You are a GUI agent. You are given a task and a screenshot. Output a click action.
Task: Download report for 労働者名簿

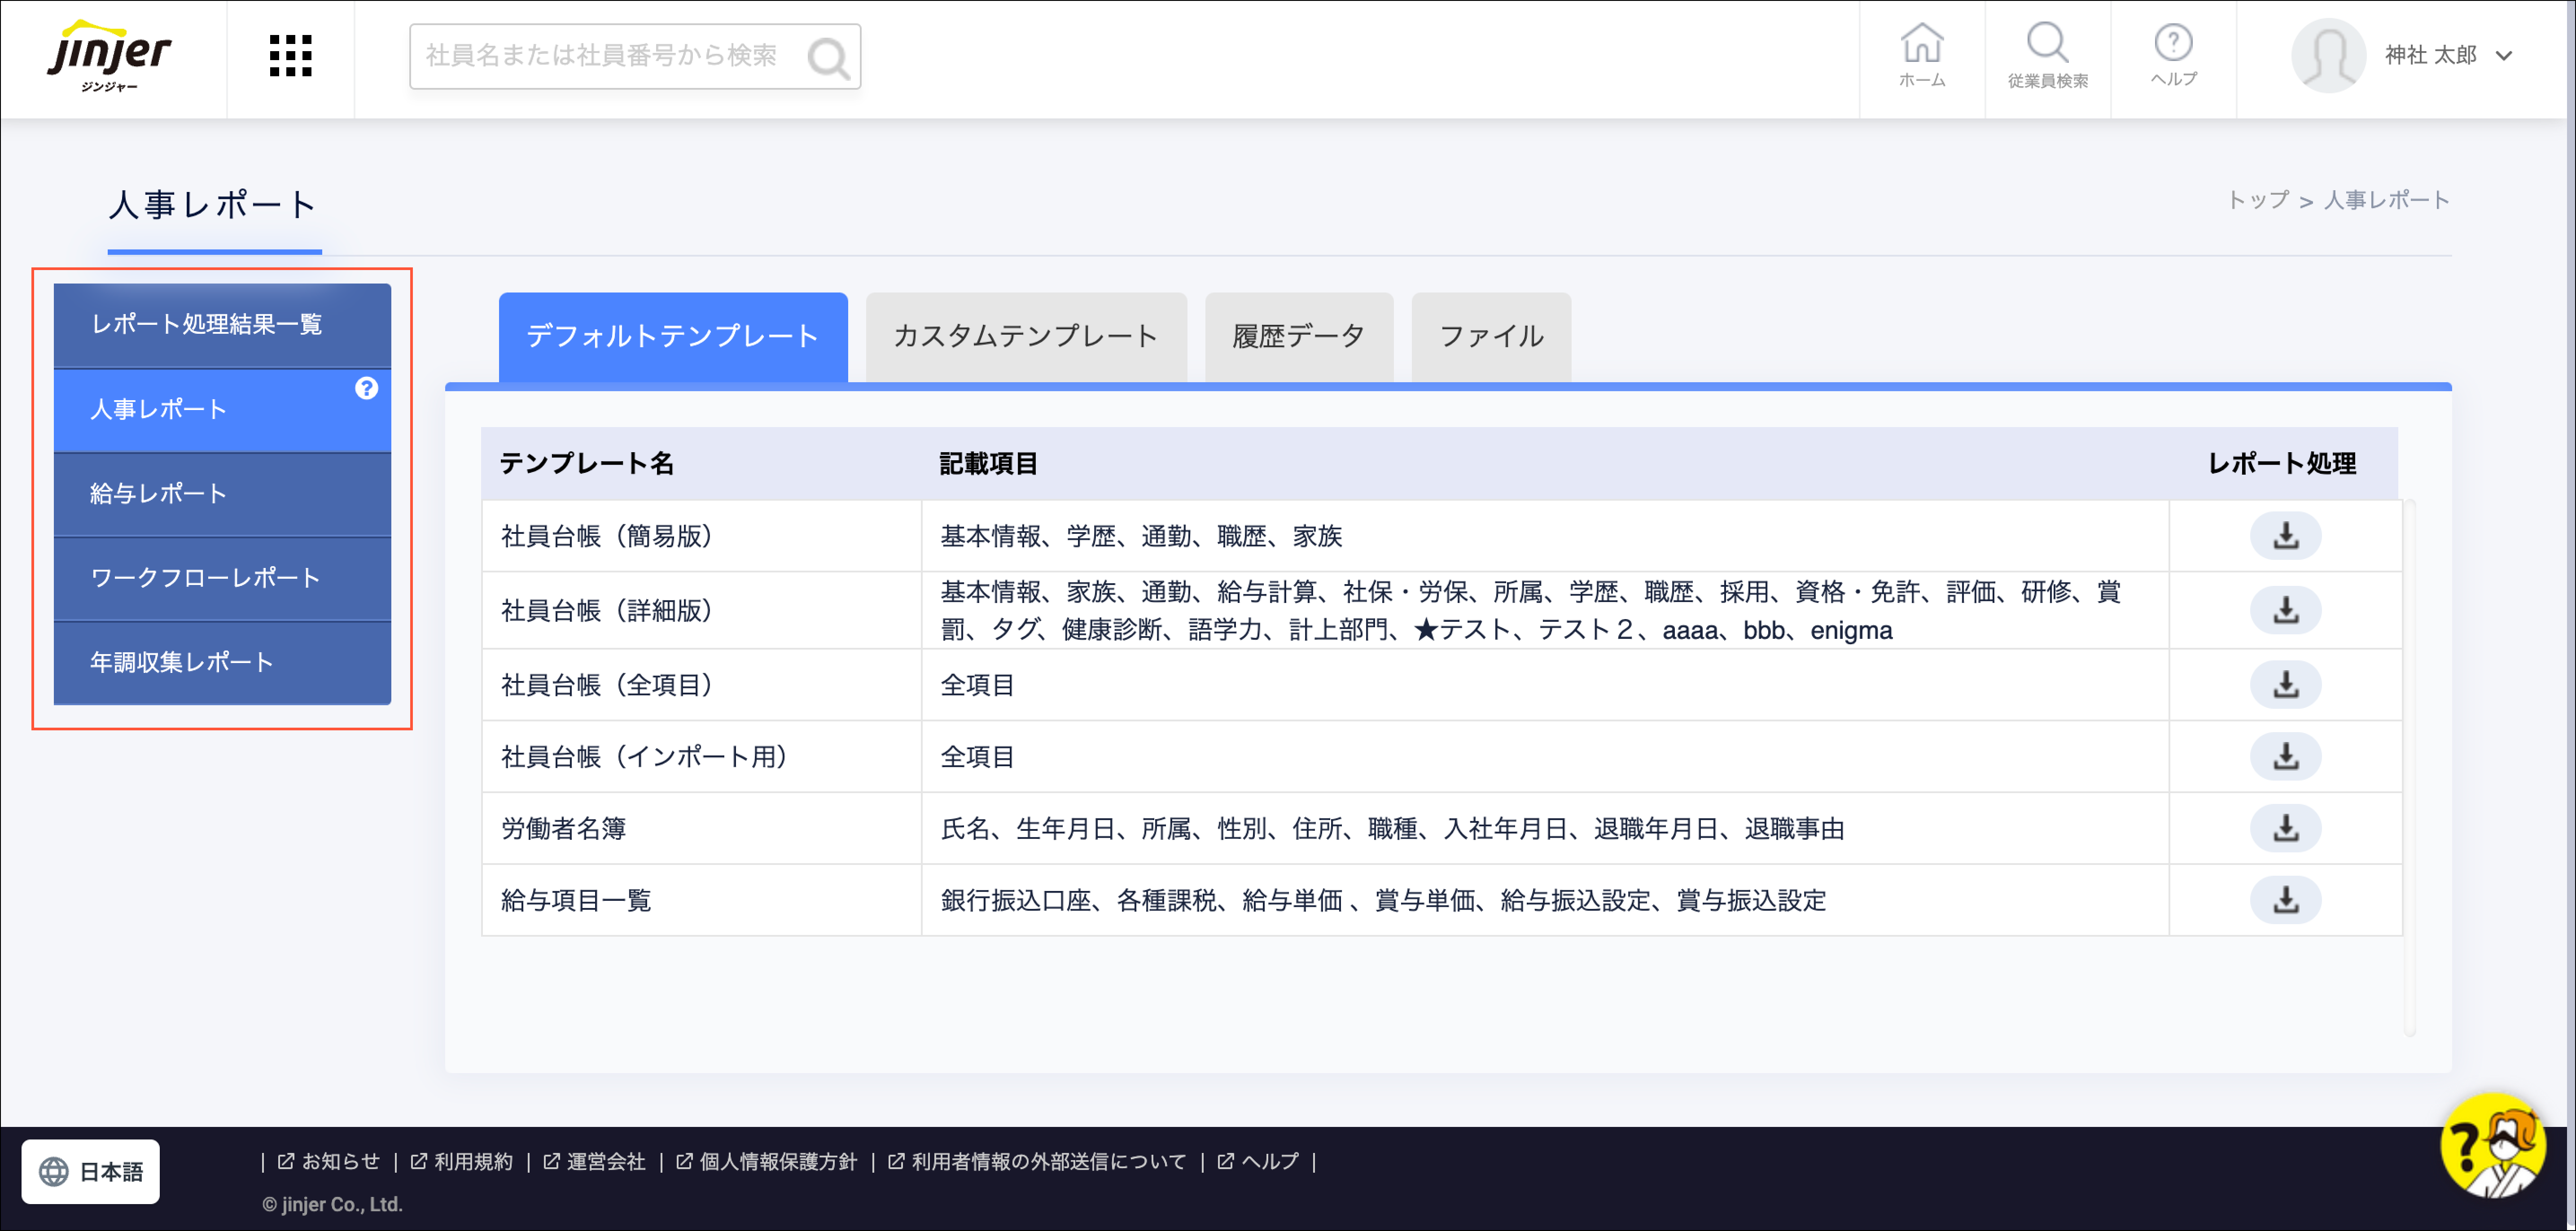tap(2285, 829)
